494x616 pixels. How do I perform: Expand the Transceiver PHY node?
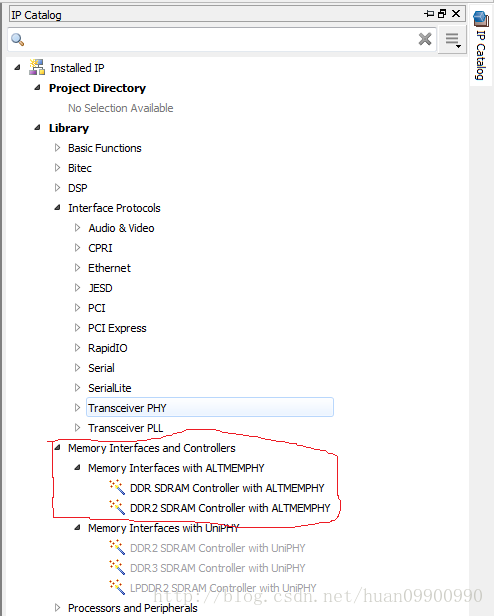tap(77, 407)
